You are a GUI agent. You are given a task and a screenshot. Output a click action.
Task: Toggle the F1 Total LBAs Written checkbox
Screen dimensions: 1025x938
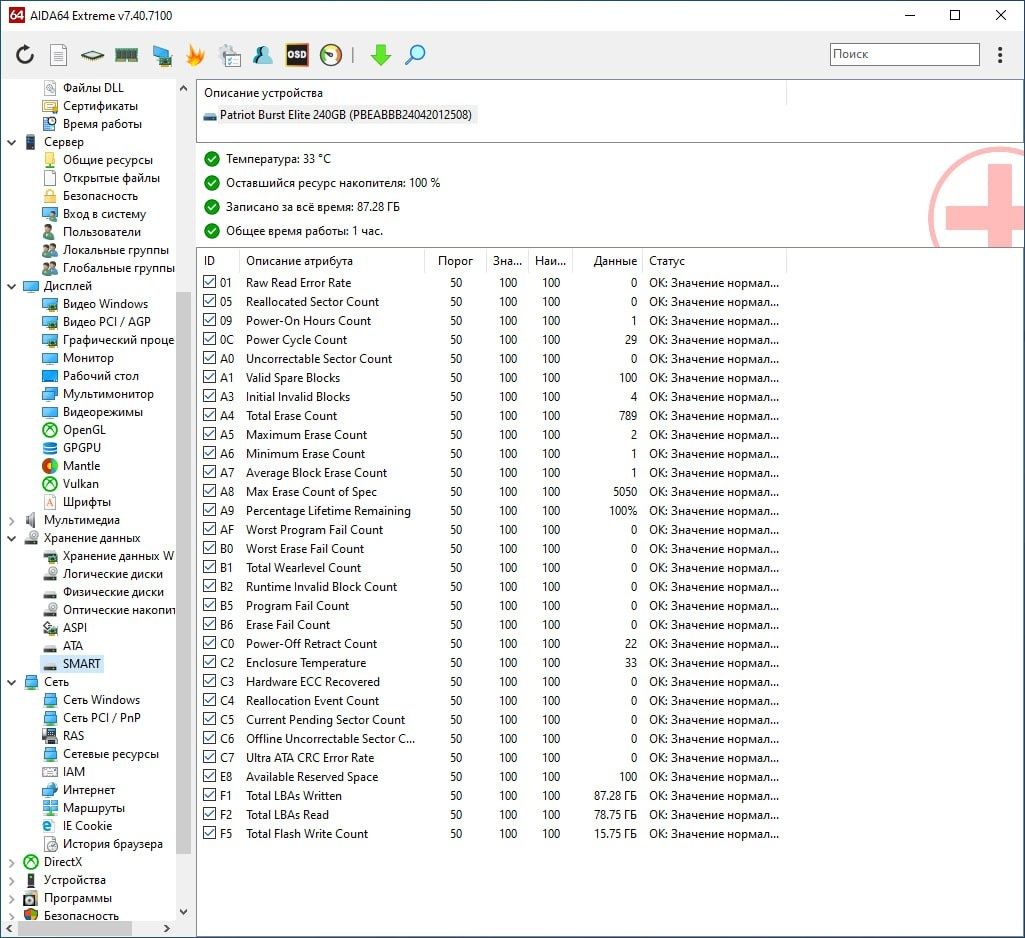point(209,795)
